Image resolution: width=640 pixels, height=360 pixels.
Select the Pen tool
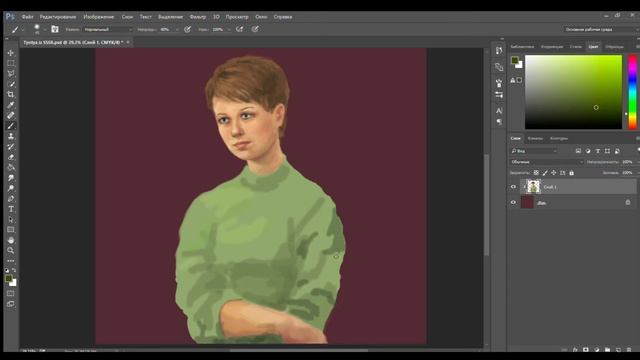[11, 199]
